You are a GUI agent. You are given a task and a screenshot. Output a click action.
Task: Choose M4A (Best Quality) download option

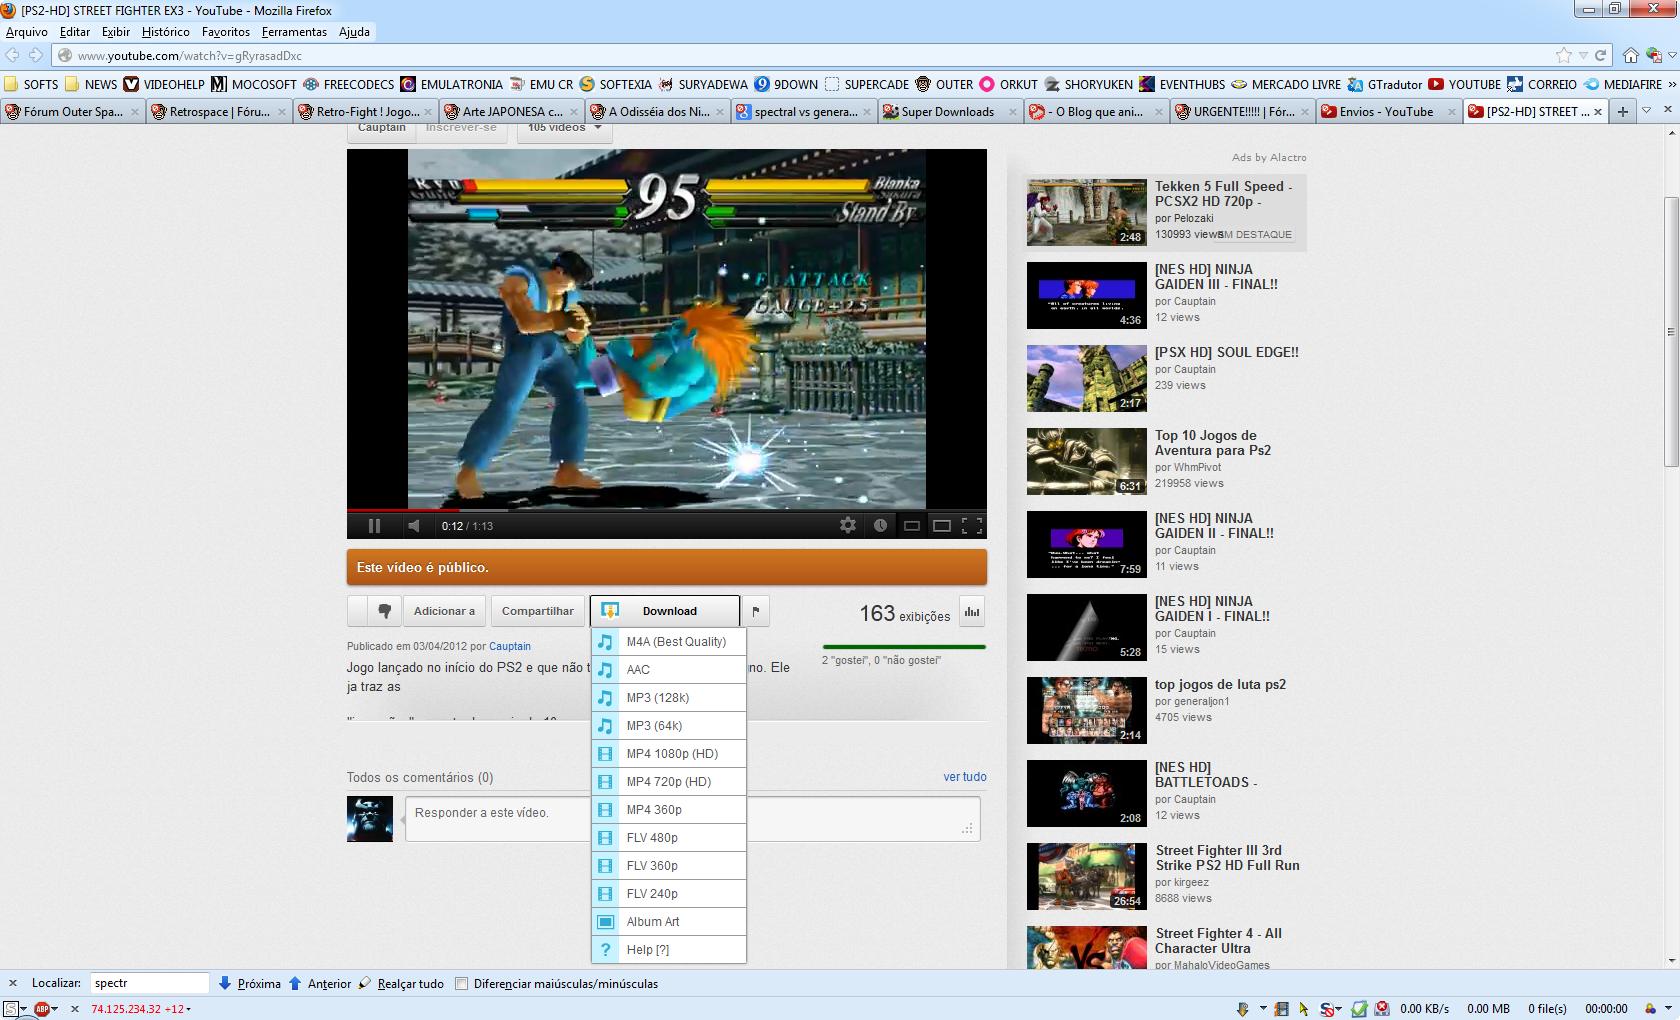(669, 642)
